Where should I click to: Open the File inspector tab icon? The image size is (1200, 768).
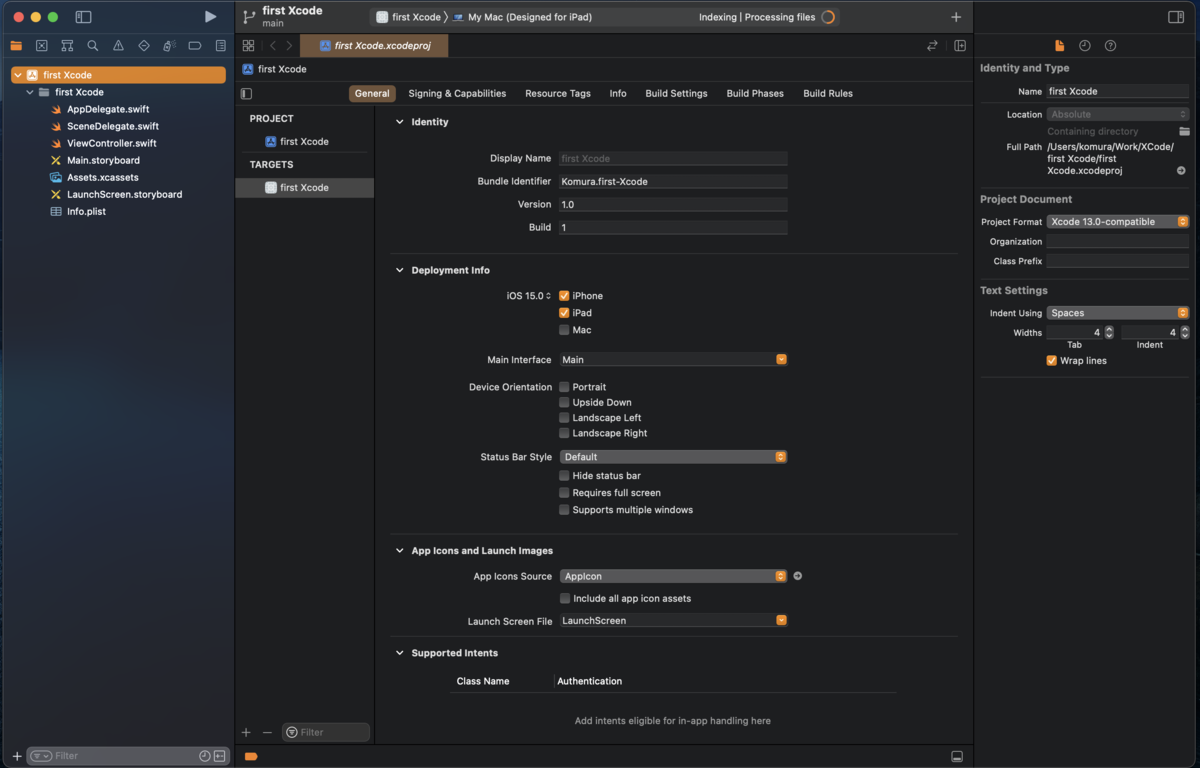[1060, 46]
